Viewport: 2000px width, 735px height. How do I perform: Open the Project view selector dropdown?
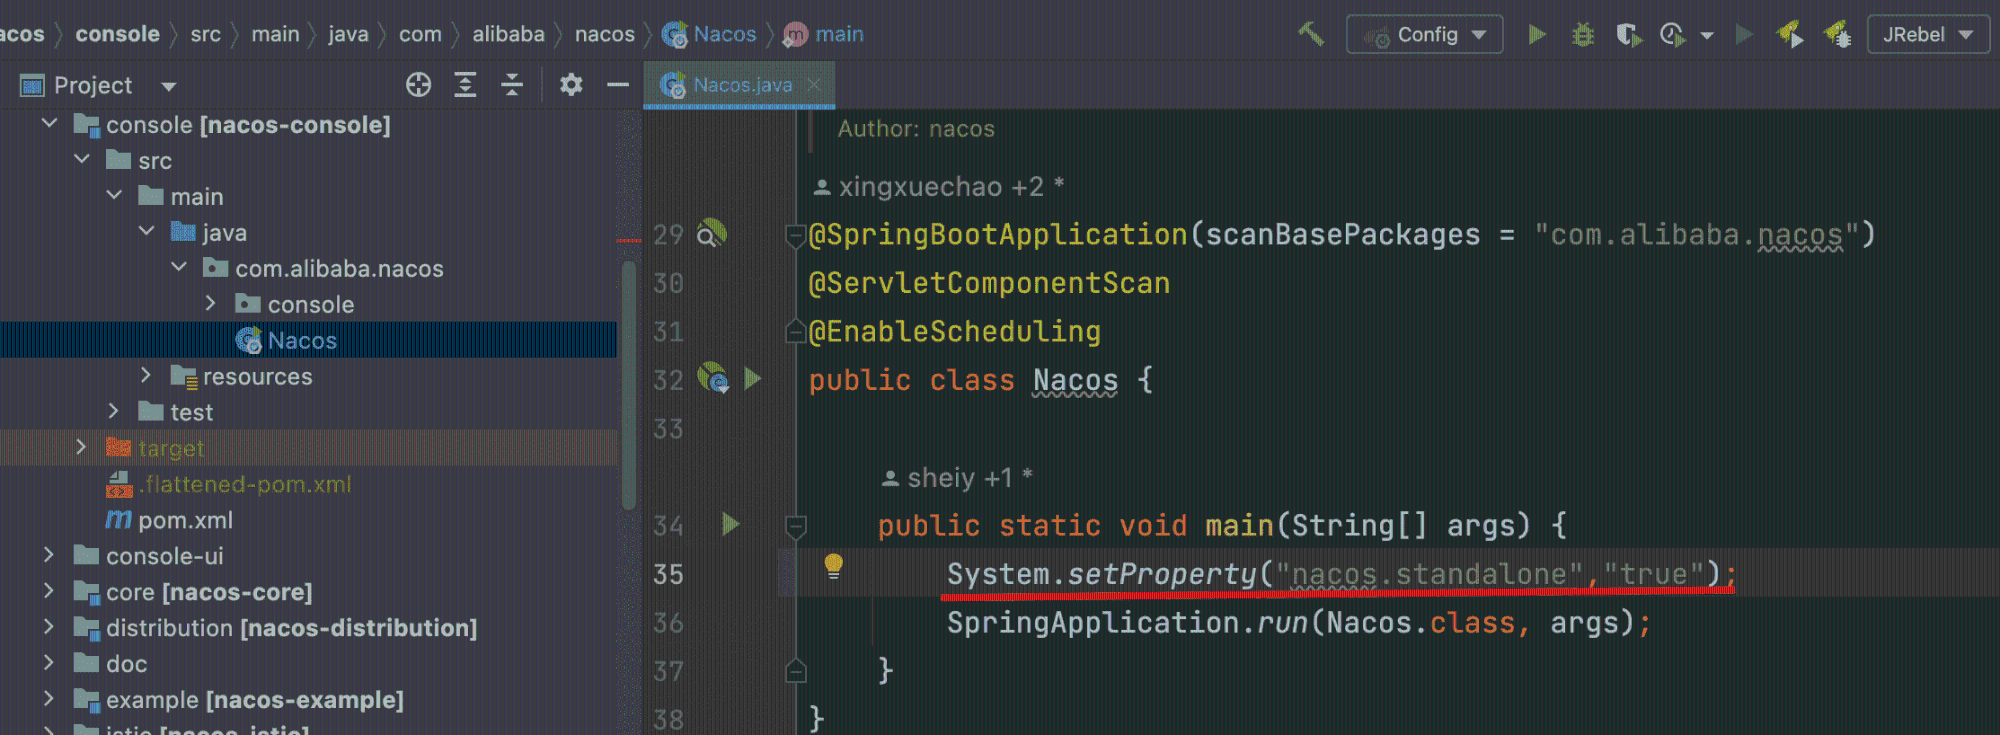point(169,86)
